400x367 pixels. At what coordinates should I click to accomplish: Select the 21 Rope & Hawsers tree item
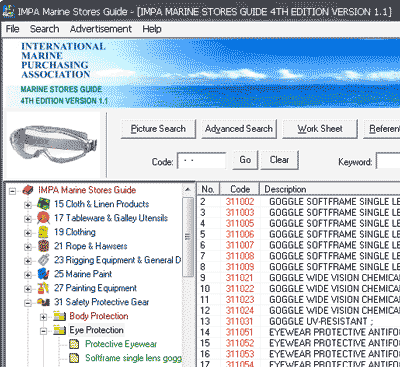(x=91, y=246)
